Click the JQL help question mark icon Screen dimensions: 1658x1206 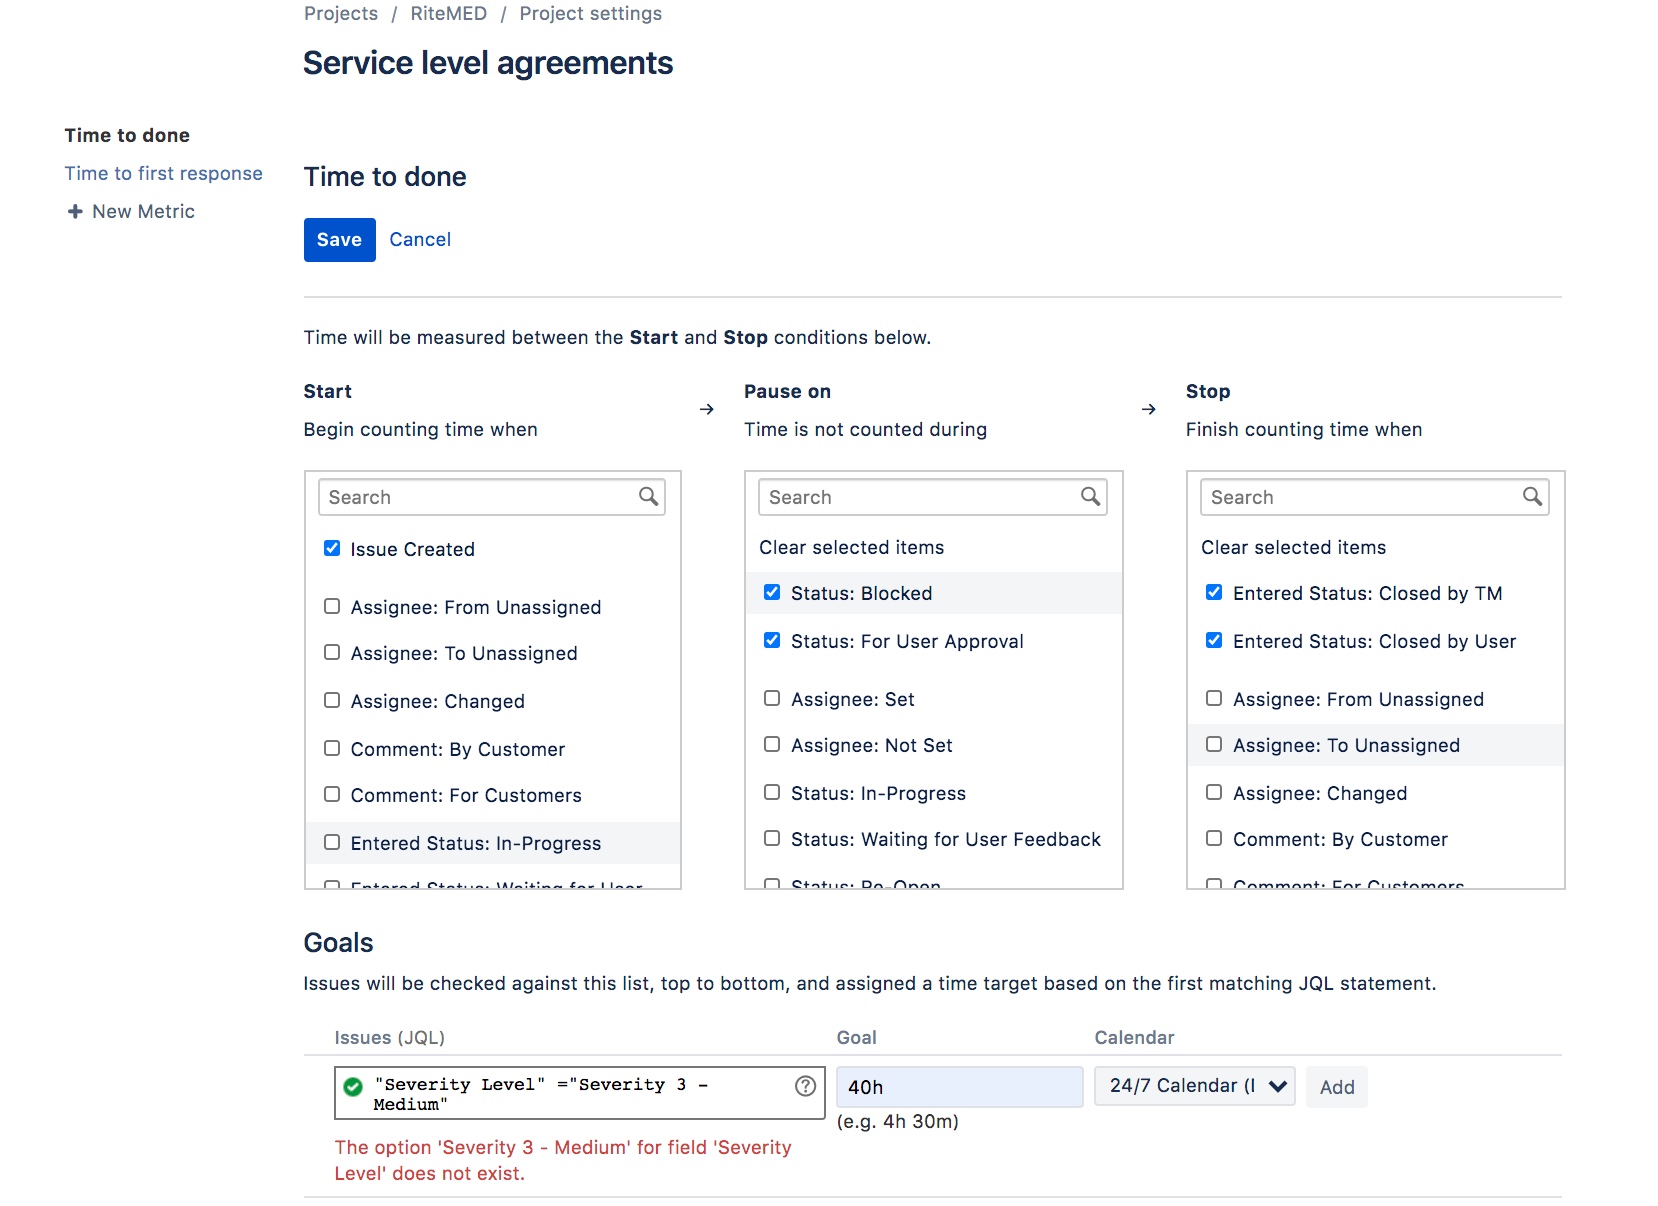pyautogui.click(x=805, y=1086)
